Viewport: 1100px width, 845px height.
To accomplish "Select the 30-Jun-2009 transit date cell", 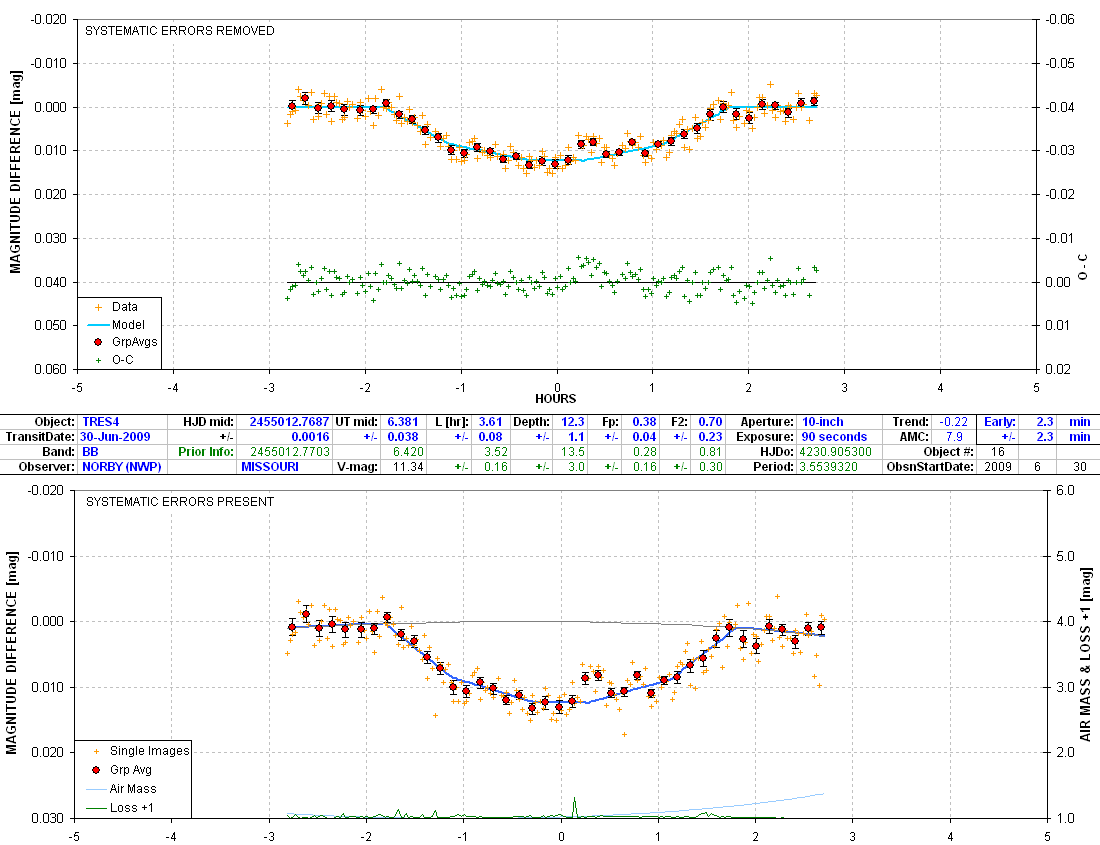I will (115, 437).
